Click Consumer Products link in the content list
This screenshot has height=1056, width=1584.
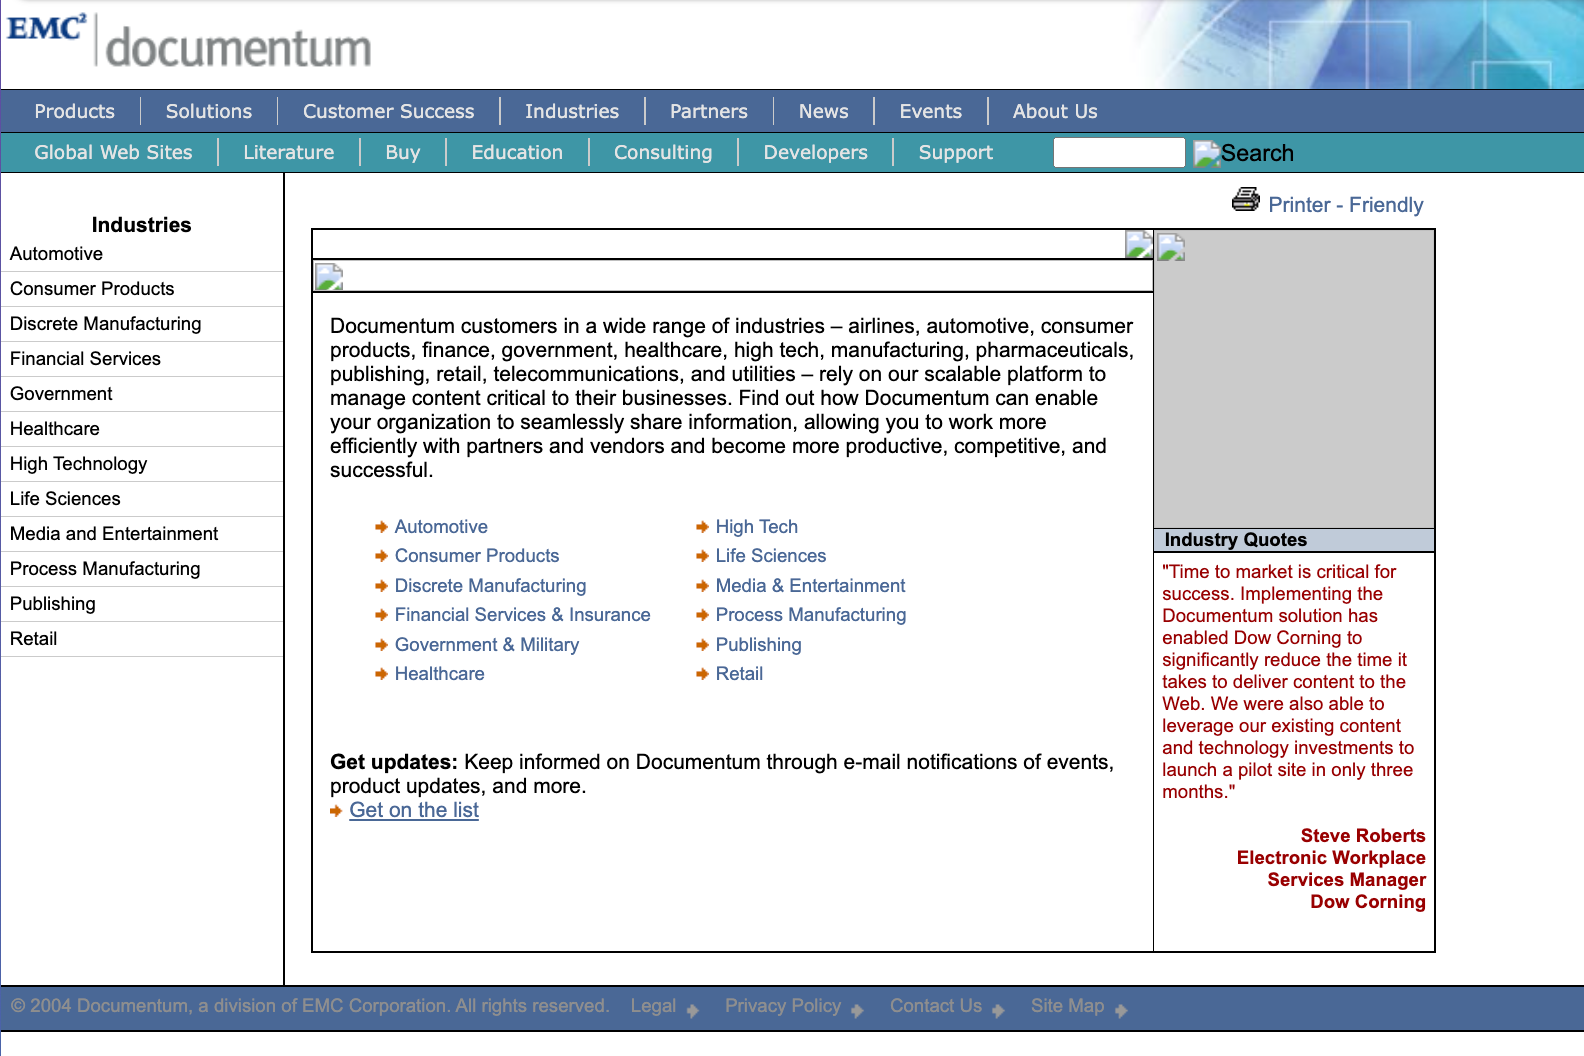pyautogui.click(x=477, y=556)
